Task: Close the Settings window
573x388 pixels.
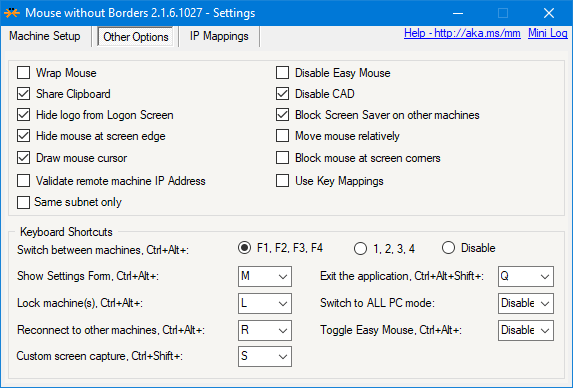Action: coord(549,13)
